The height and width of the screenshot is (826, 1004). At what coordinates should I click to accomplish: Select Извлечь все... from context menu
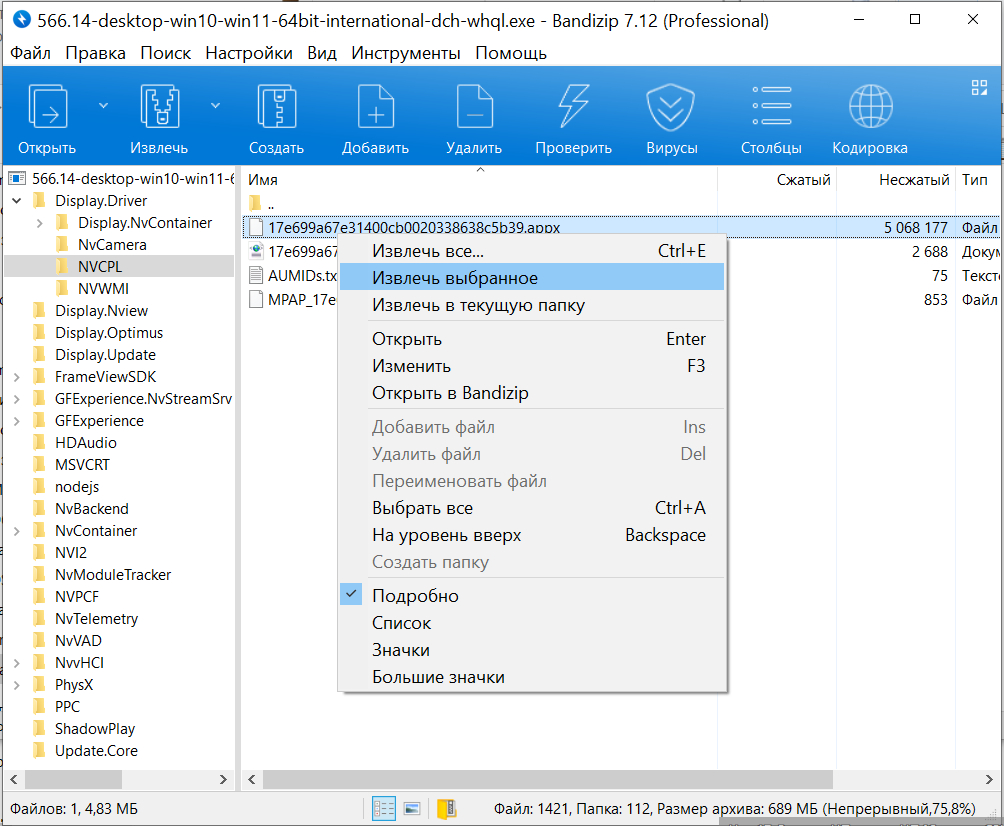click(531, 251)
